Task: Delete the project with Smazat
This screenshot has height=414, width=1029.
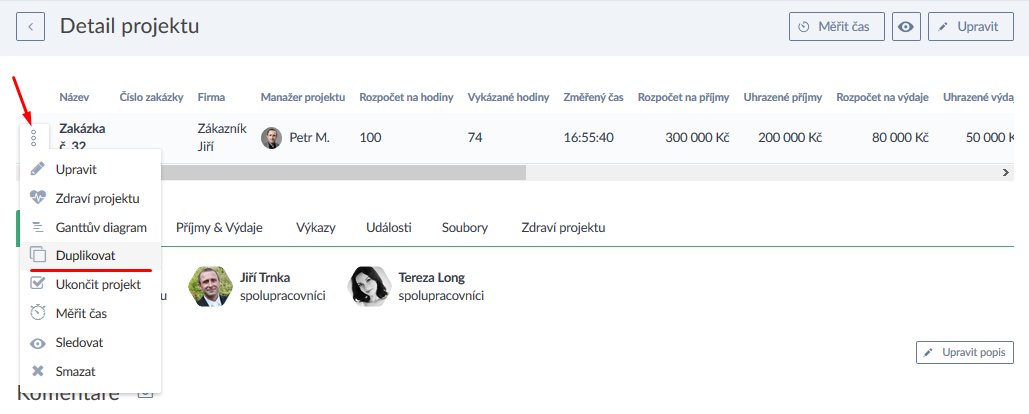Action: [75, 371]
